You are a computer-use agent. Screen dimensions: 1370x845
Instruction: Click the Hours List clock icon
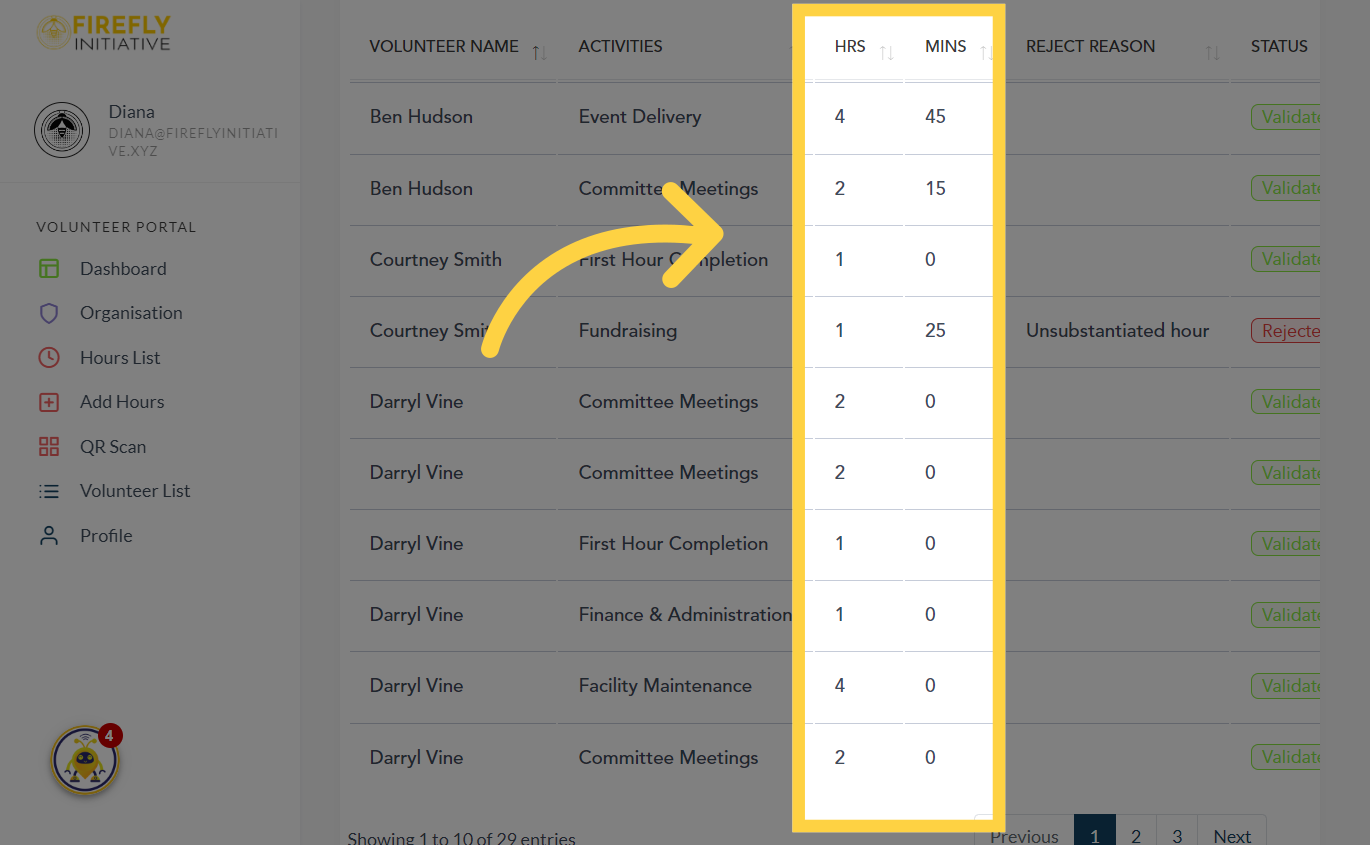(x=49, y=358)
